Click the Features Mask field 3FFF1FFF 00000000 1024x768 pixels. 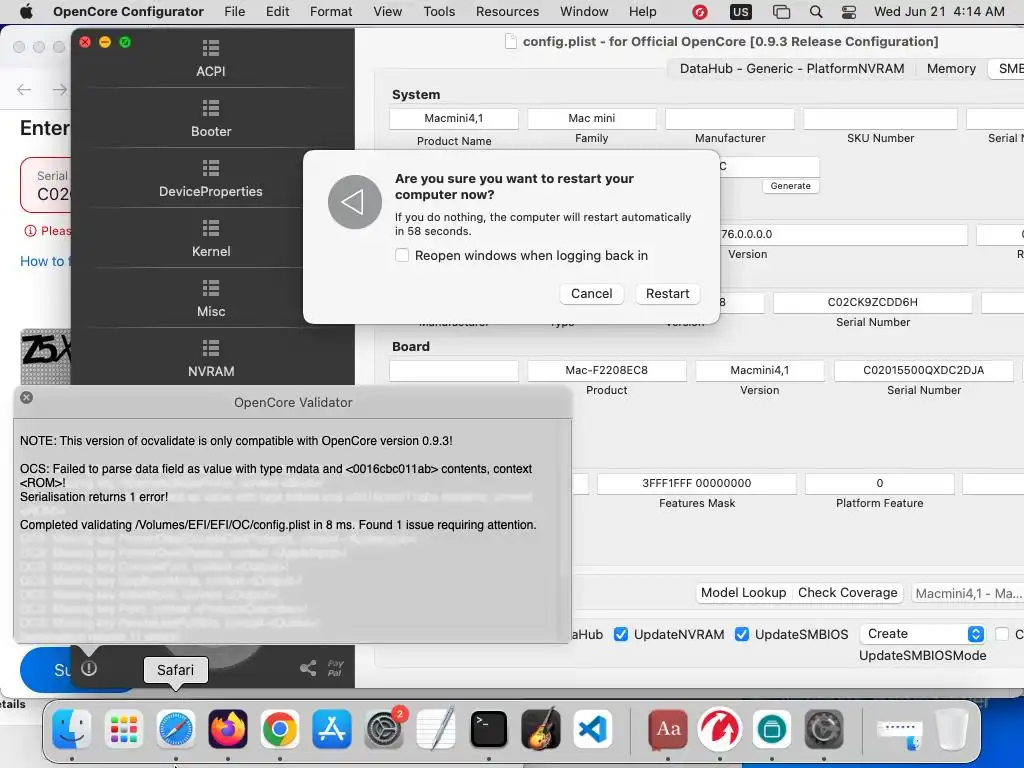(x=697, y=483)
